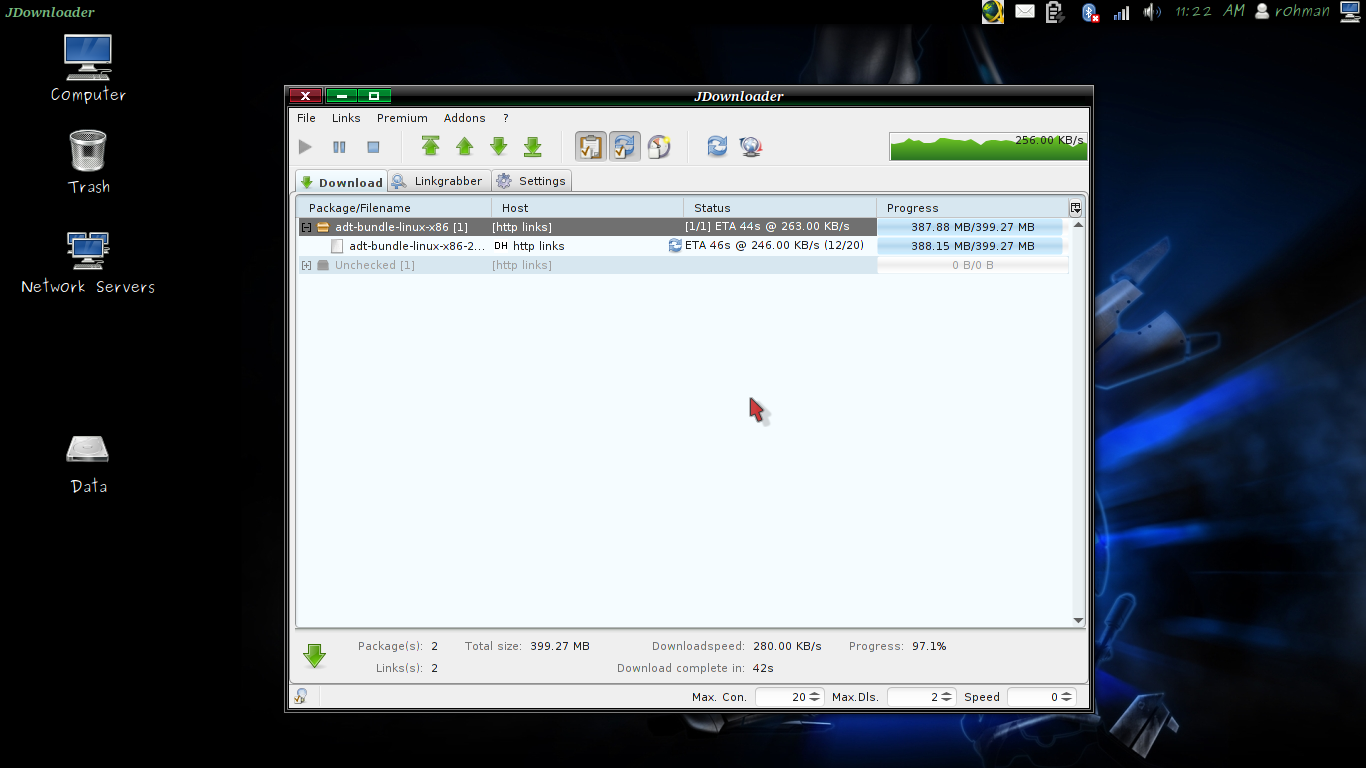Click the bottom-left status bar icon
1366x768 pixels.
(x=299, y=697)
